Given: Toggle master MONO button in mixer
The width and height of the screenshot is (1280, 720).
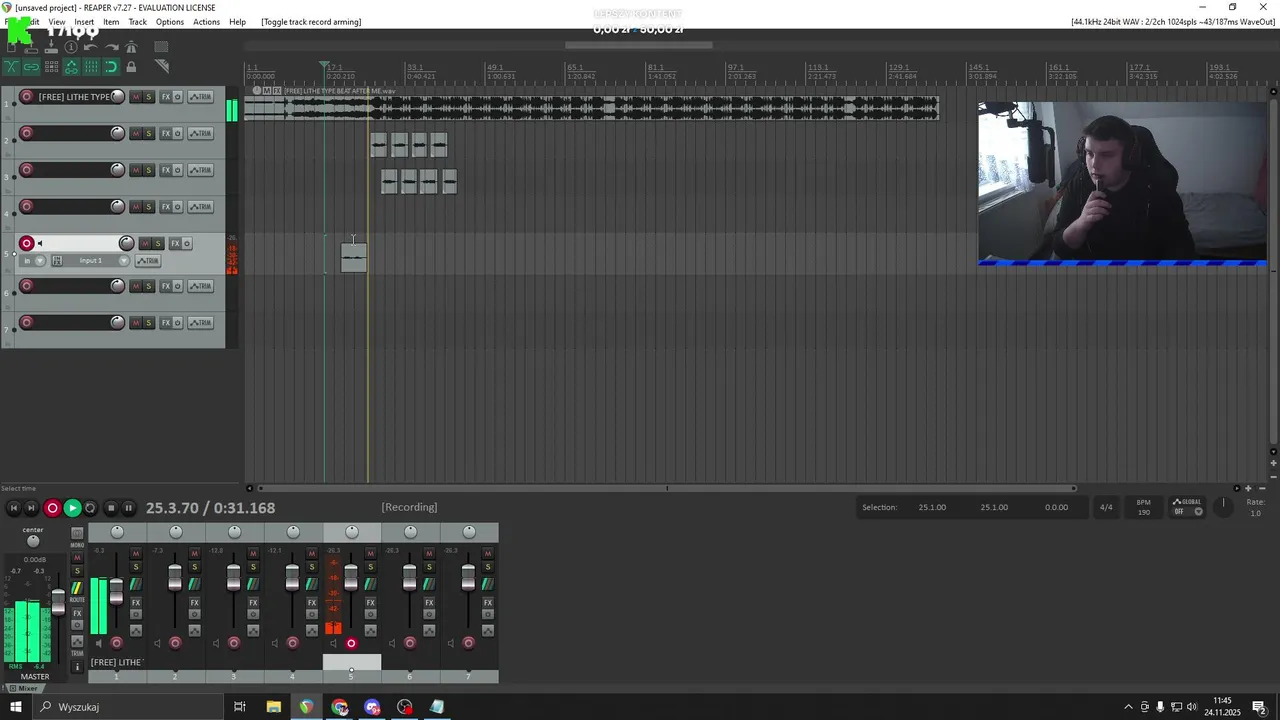Looking at the screenshot, I should [x=77, y=534].
